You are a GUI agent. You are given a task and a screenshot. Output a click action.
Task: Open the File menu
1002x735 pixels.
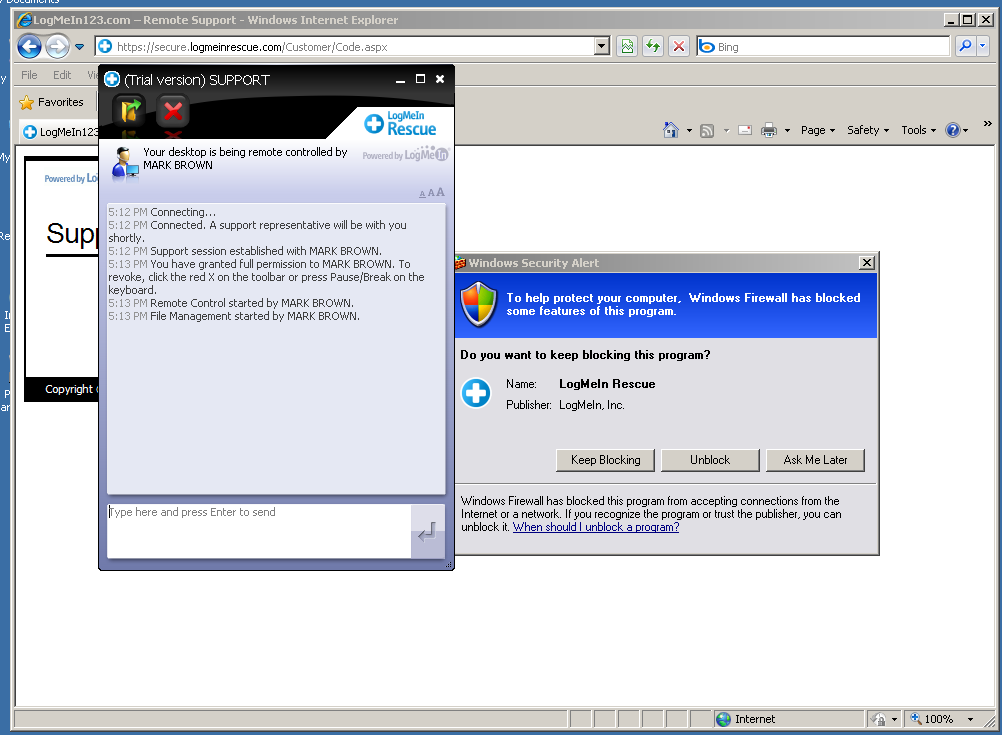(x=29, y=75)
